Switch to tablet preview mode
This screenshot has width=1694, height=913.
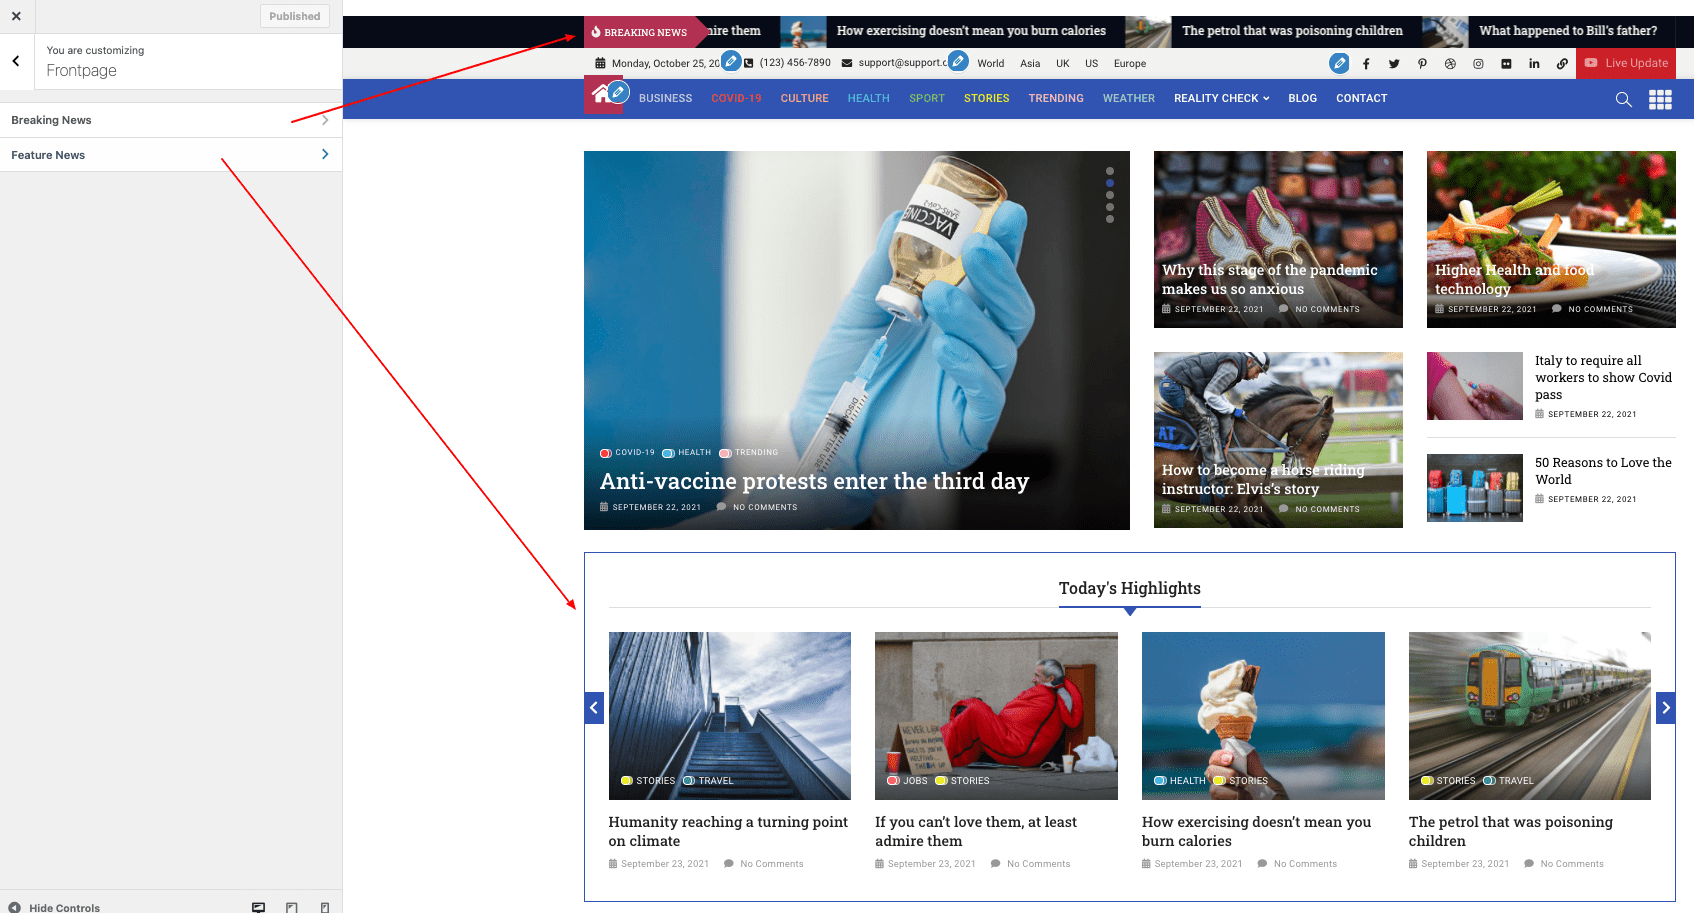[292, 907]
